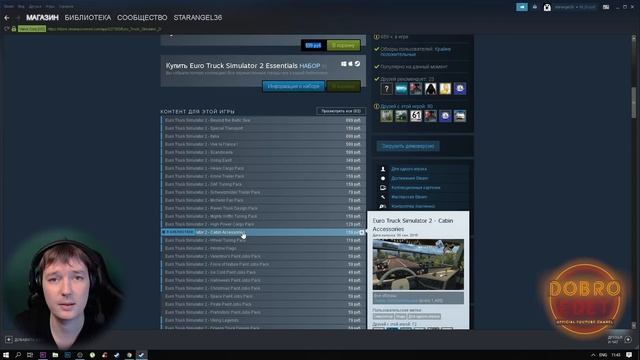Click the green secure lock label in the address bar
The width and height of the screenshot is (640, 360).
pyautogui.click(x=31, y=29)
